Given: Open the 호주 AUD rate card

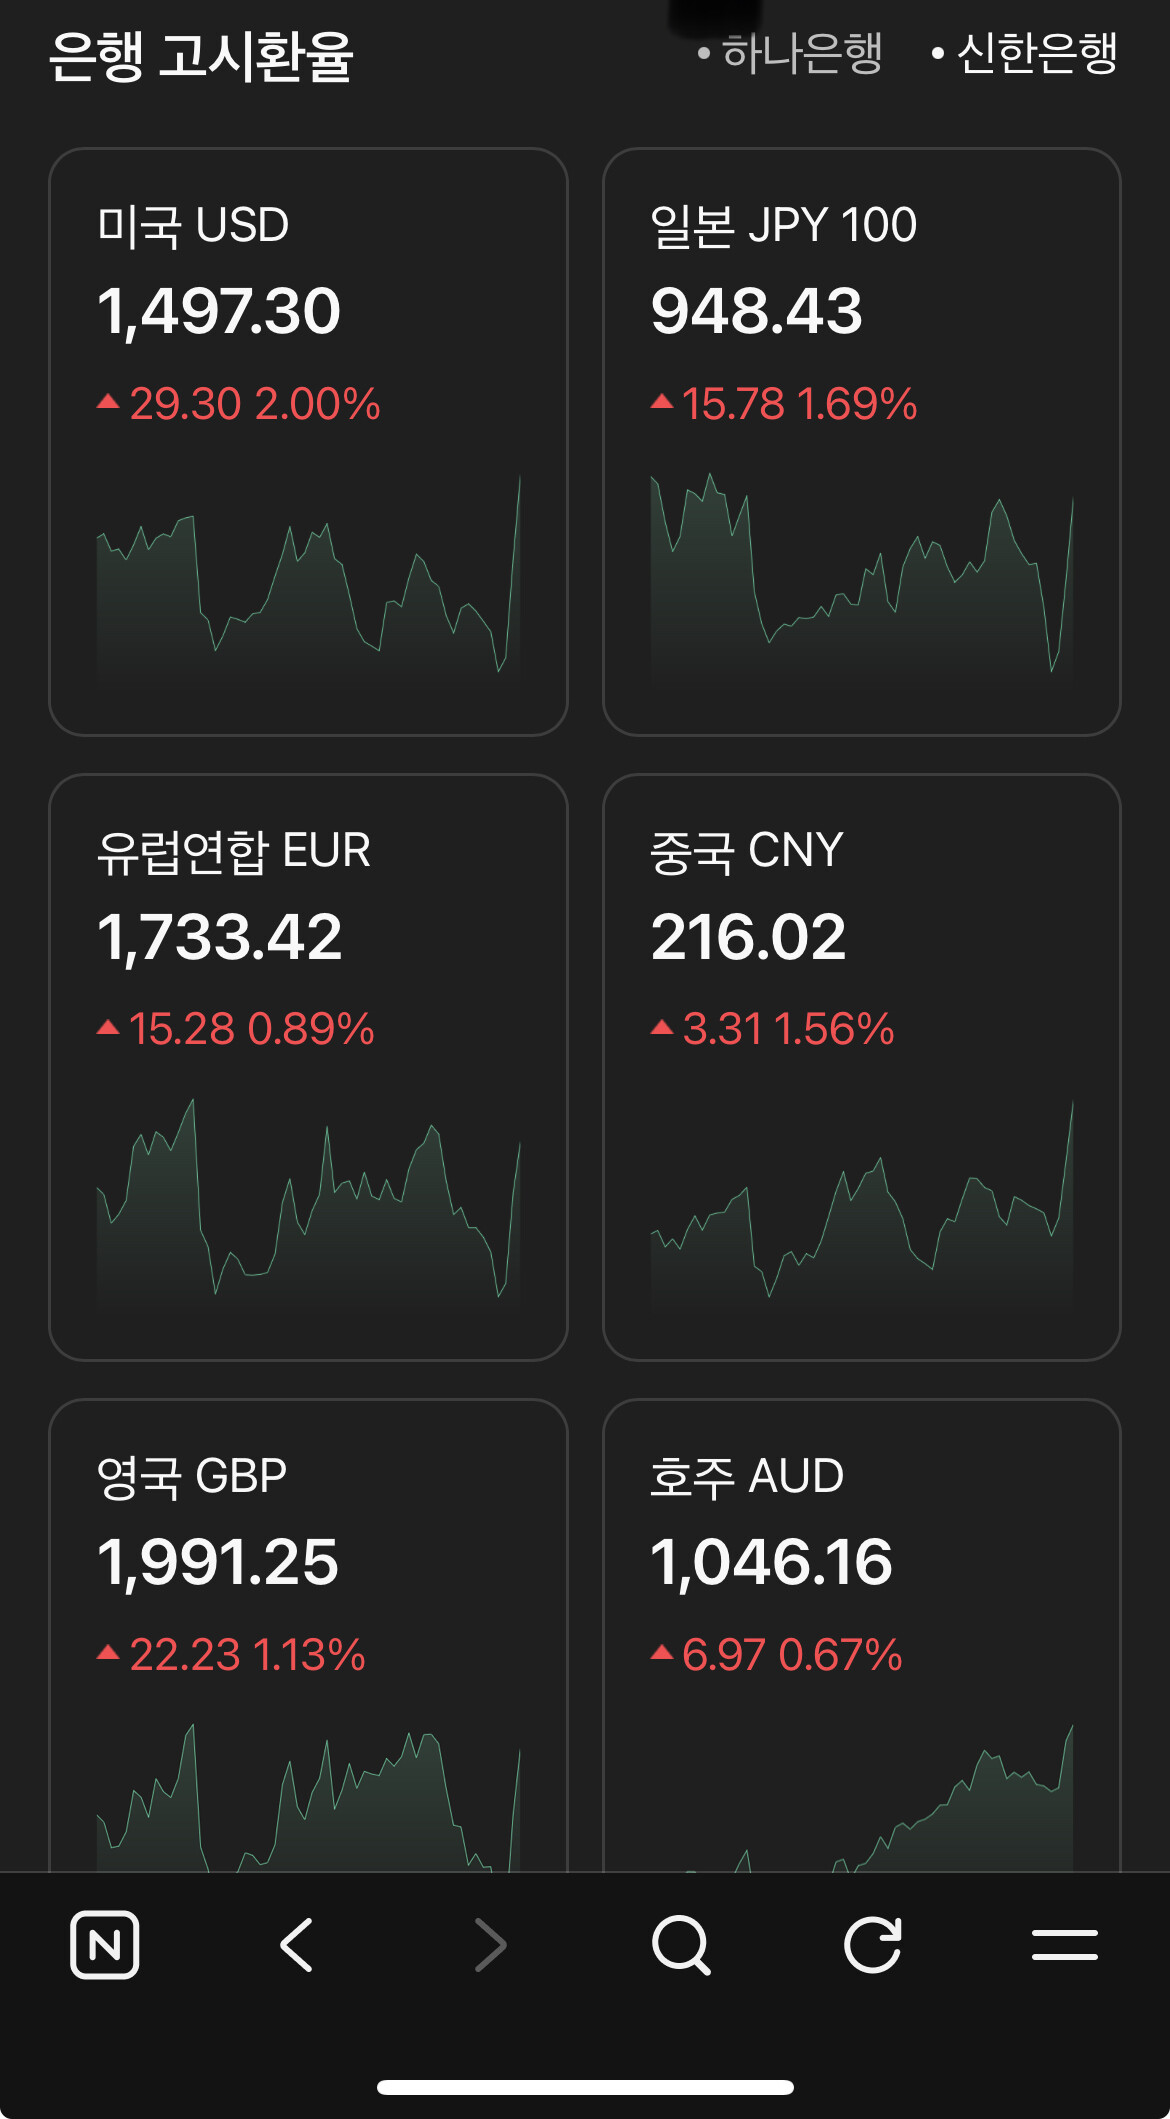Looking at the screenshot, I should tap(861, 1560).
